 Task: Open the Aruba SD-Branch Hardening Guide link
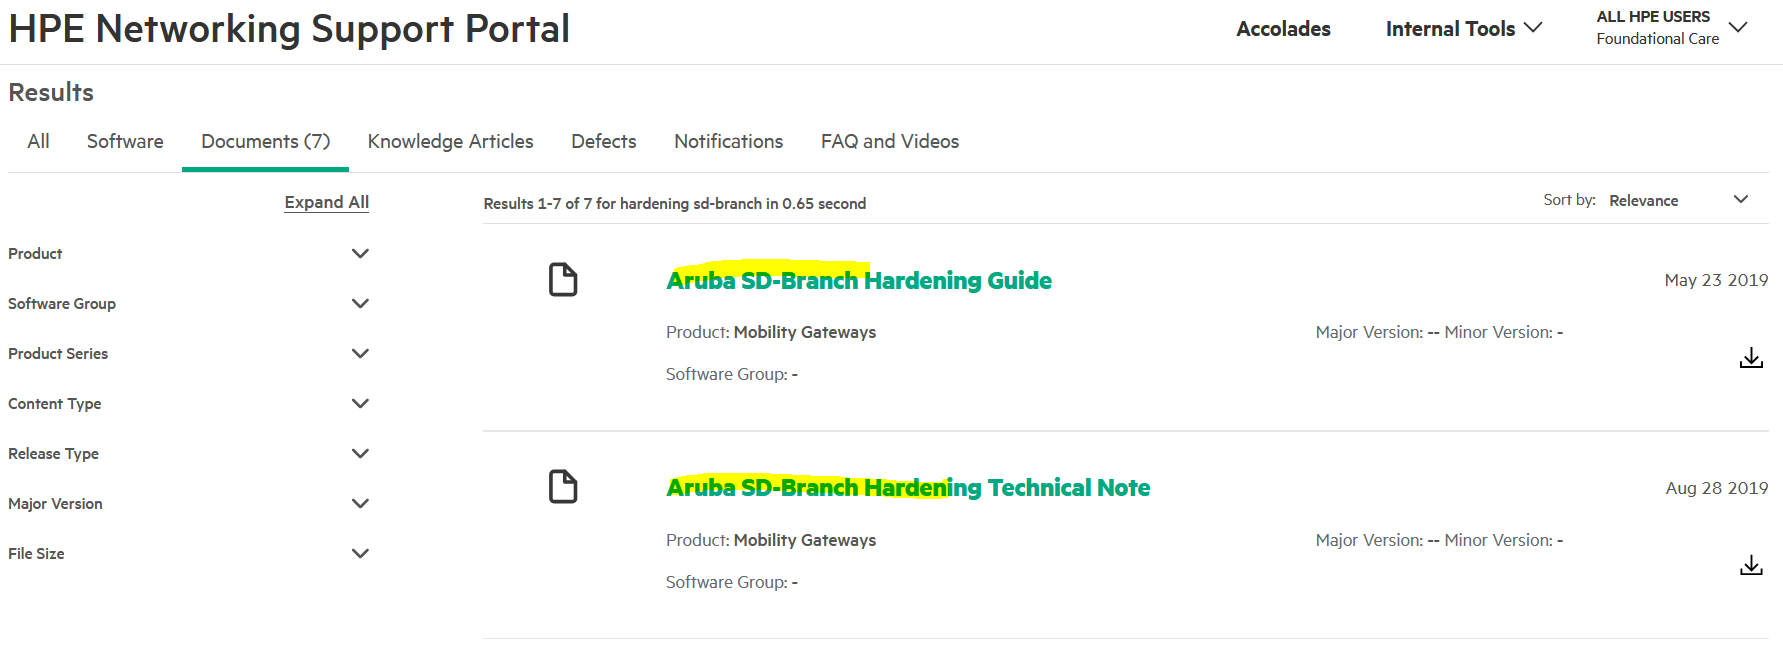858,281
